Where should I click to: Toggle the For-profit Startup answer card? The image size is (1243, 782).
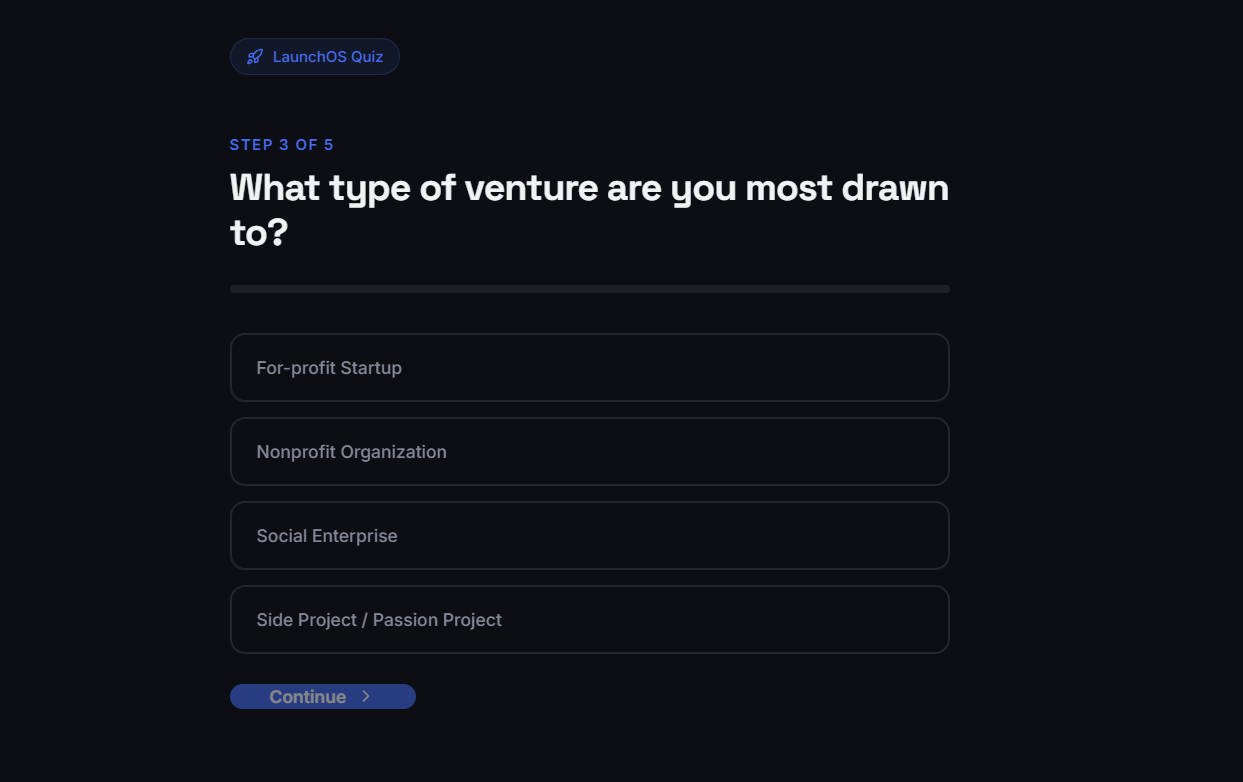point(590,368)
